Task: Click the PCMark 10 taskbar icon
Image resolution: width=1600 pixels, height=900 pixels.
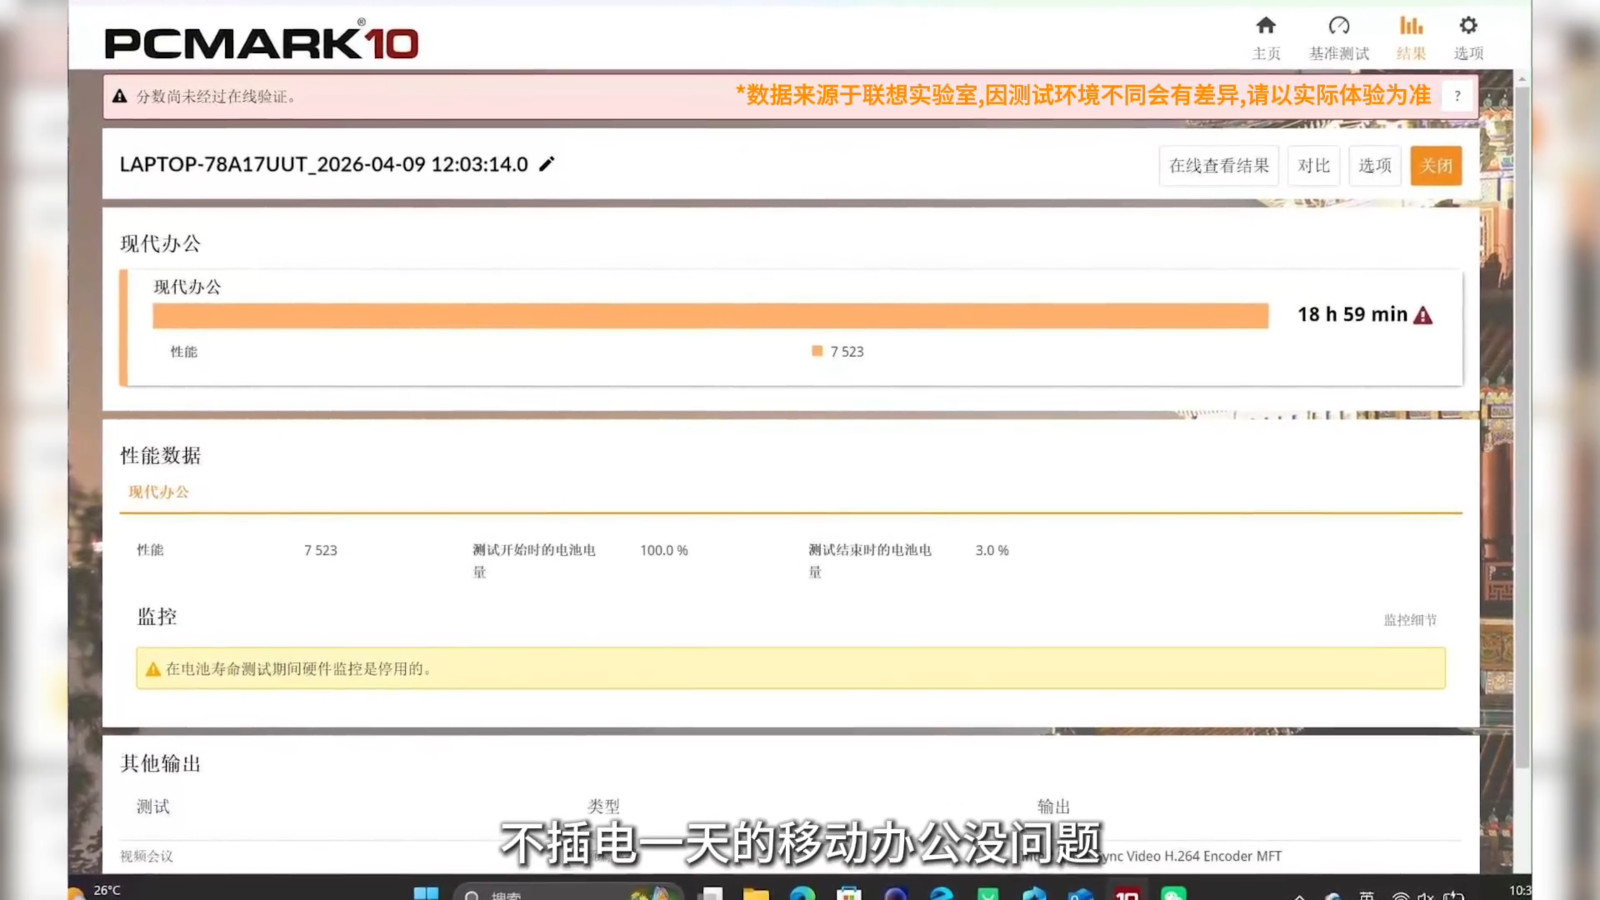Action: point(1127,893)
